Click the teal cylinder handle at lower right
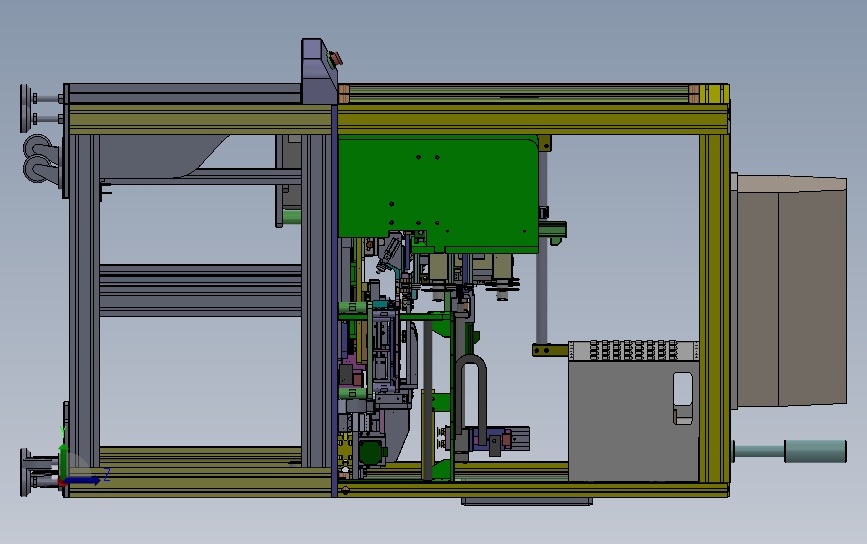The height and width of the screenshot is (544, 867). (815, 451)
